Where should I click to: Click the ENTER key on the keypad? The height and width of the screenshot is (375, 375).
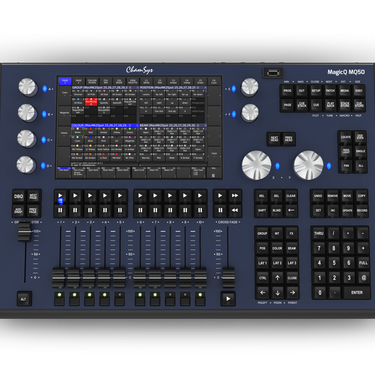357,293
